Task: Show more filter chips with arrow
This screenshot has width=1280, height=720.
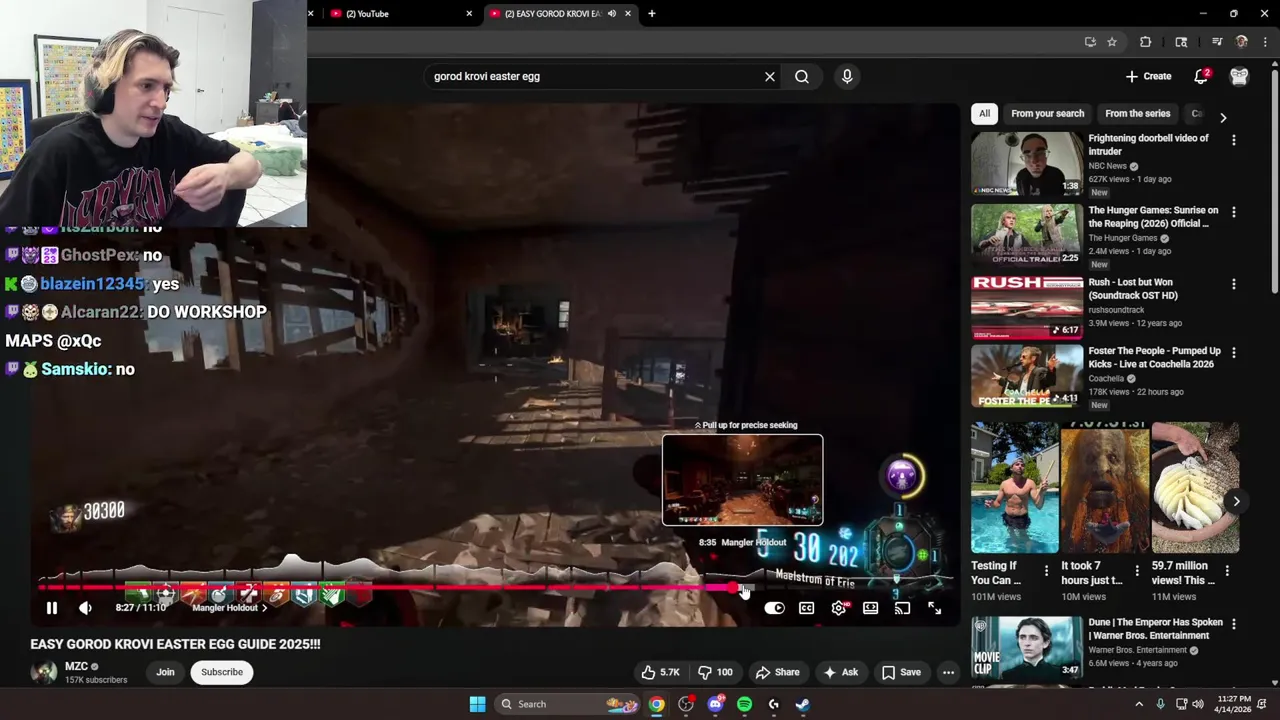Action: [x=1223, y=117]
